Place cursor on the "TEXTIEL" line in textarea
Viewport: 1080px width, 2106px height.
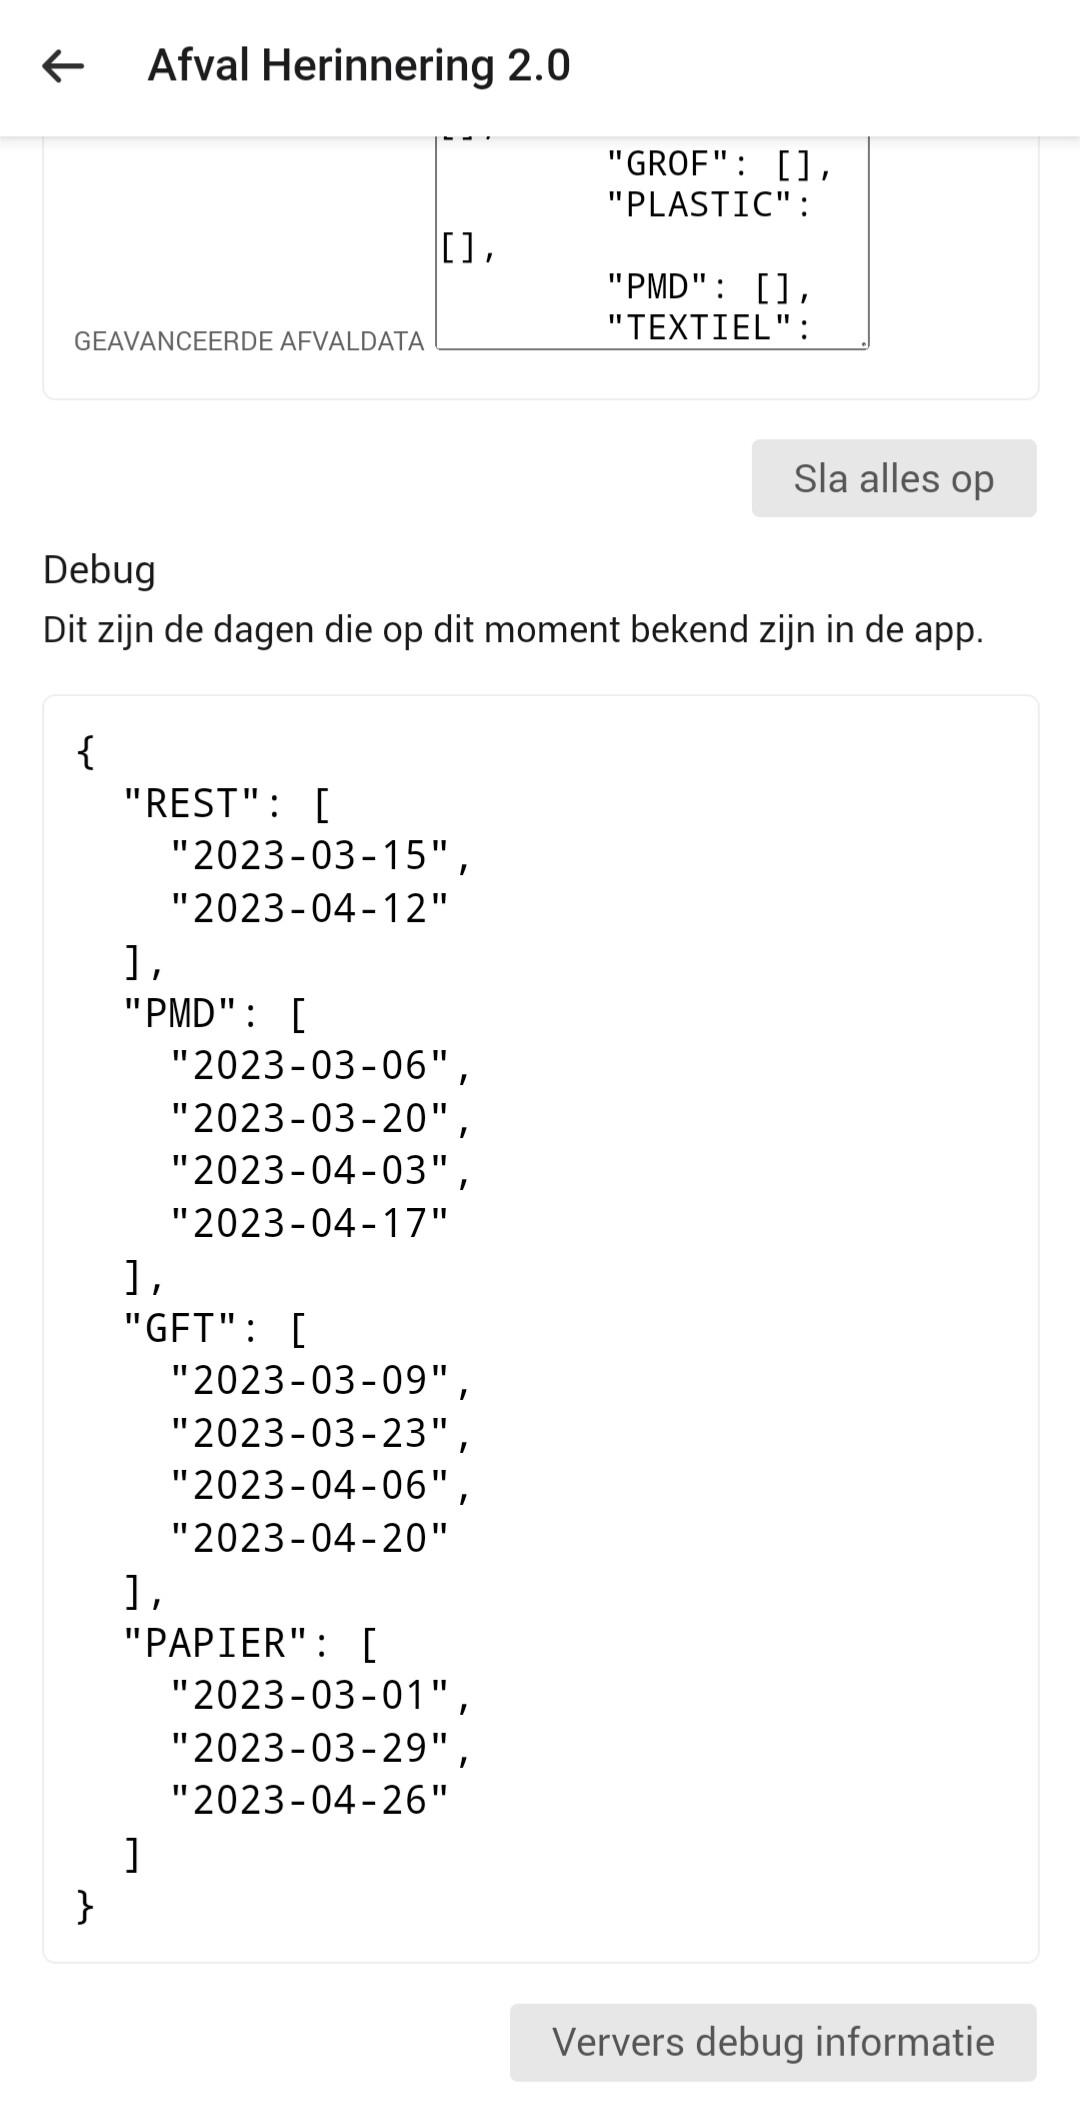click(x=709, y=327)
